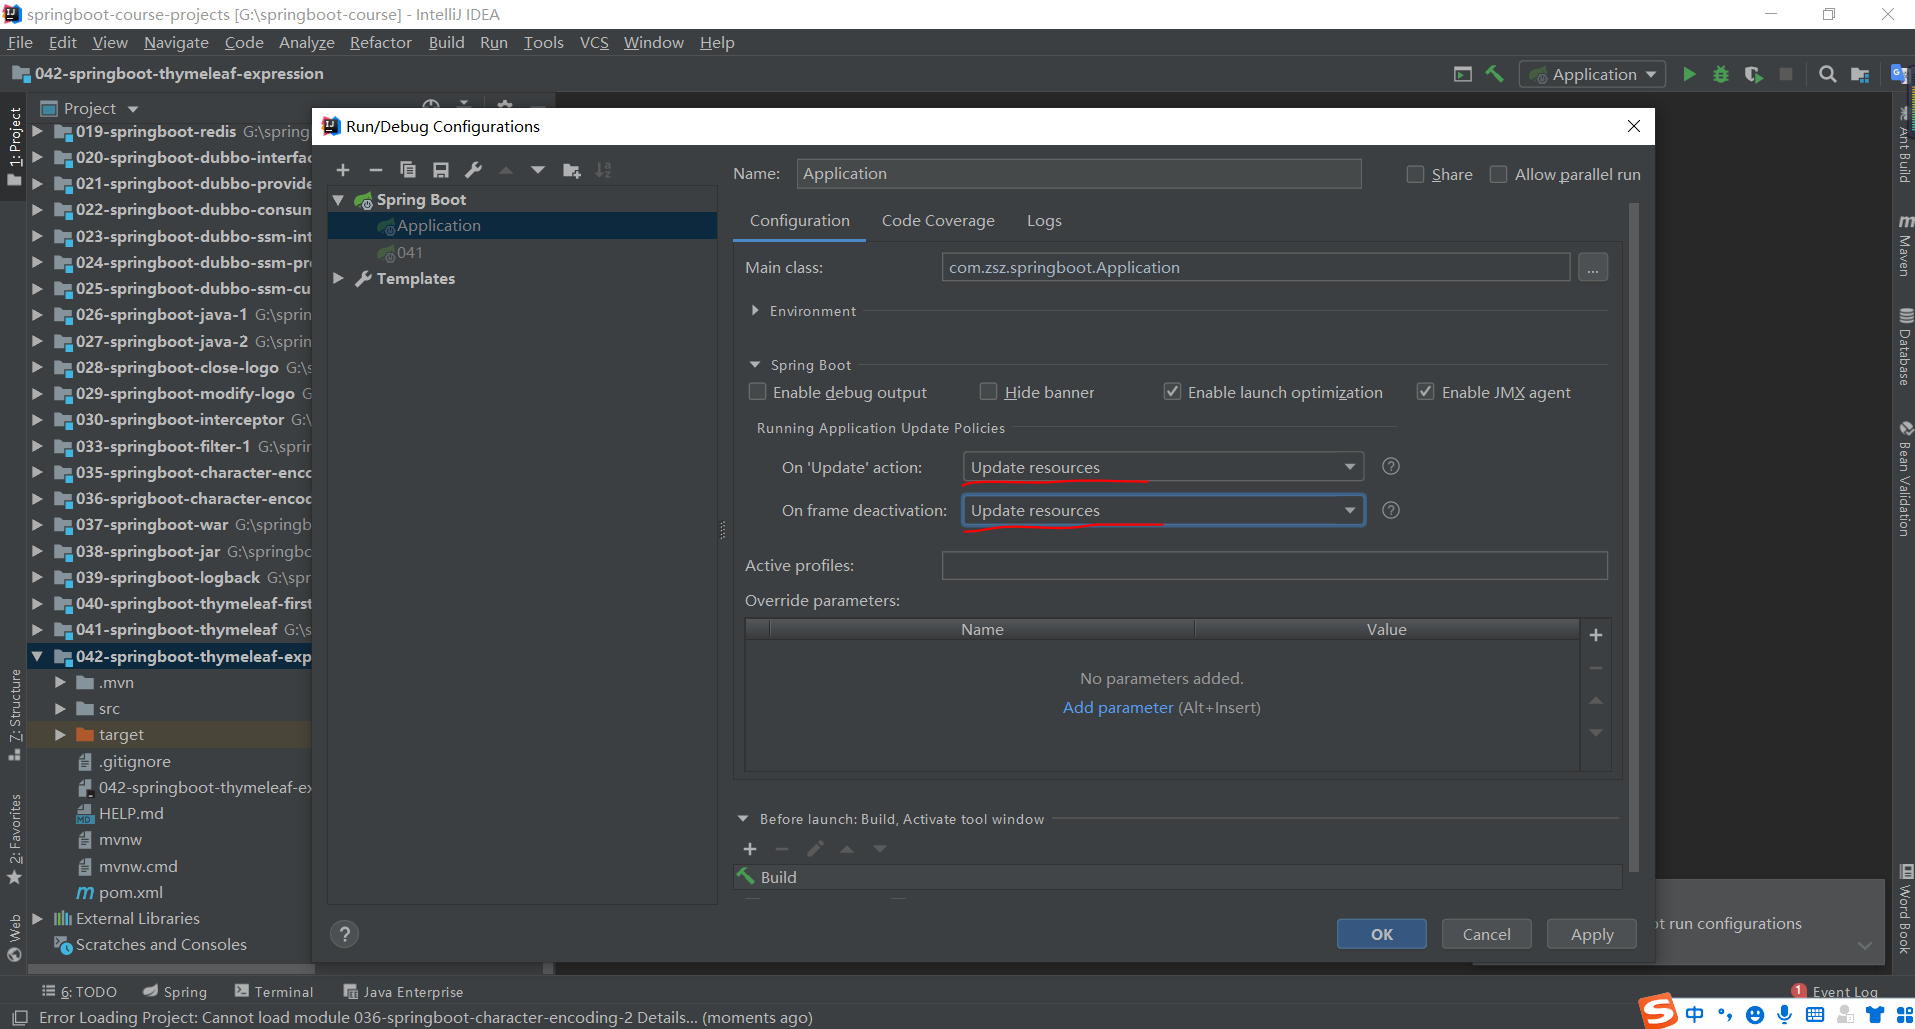Open the Event Log

coord(1835,991)
